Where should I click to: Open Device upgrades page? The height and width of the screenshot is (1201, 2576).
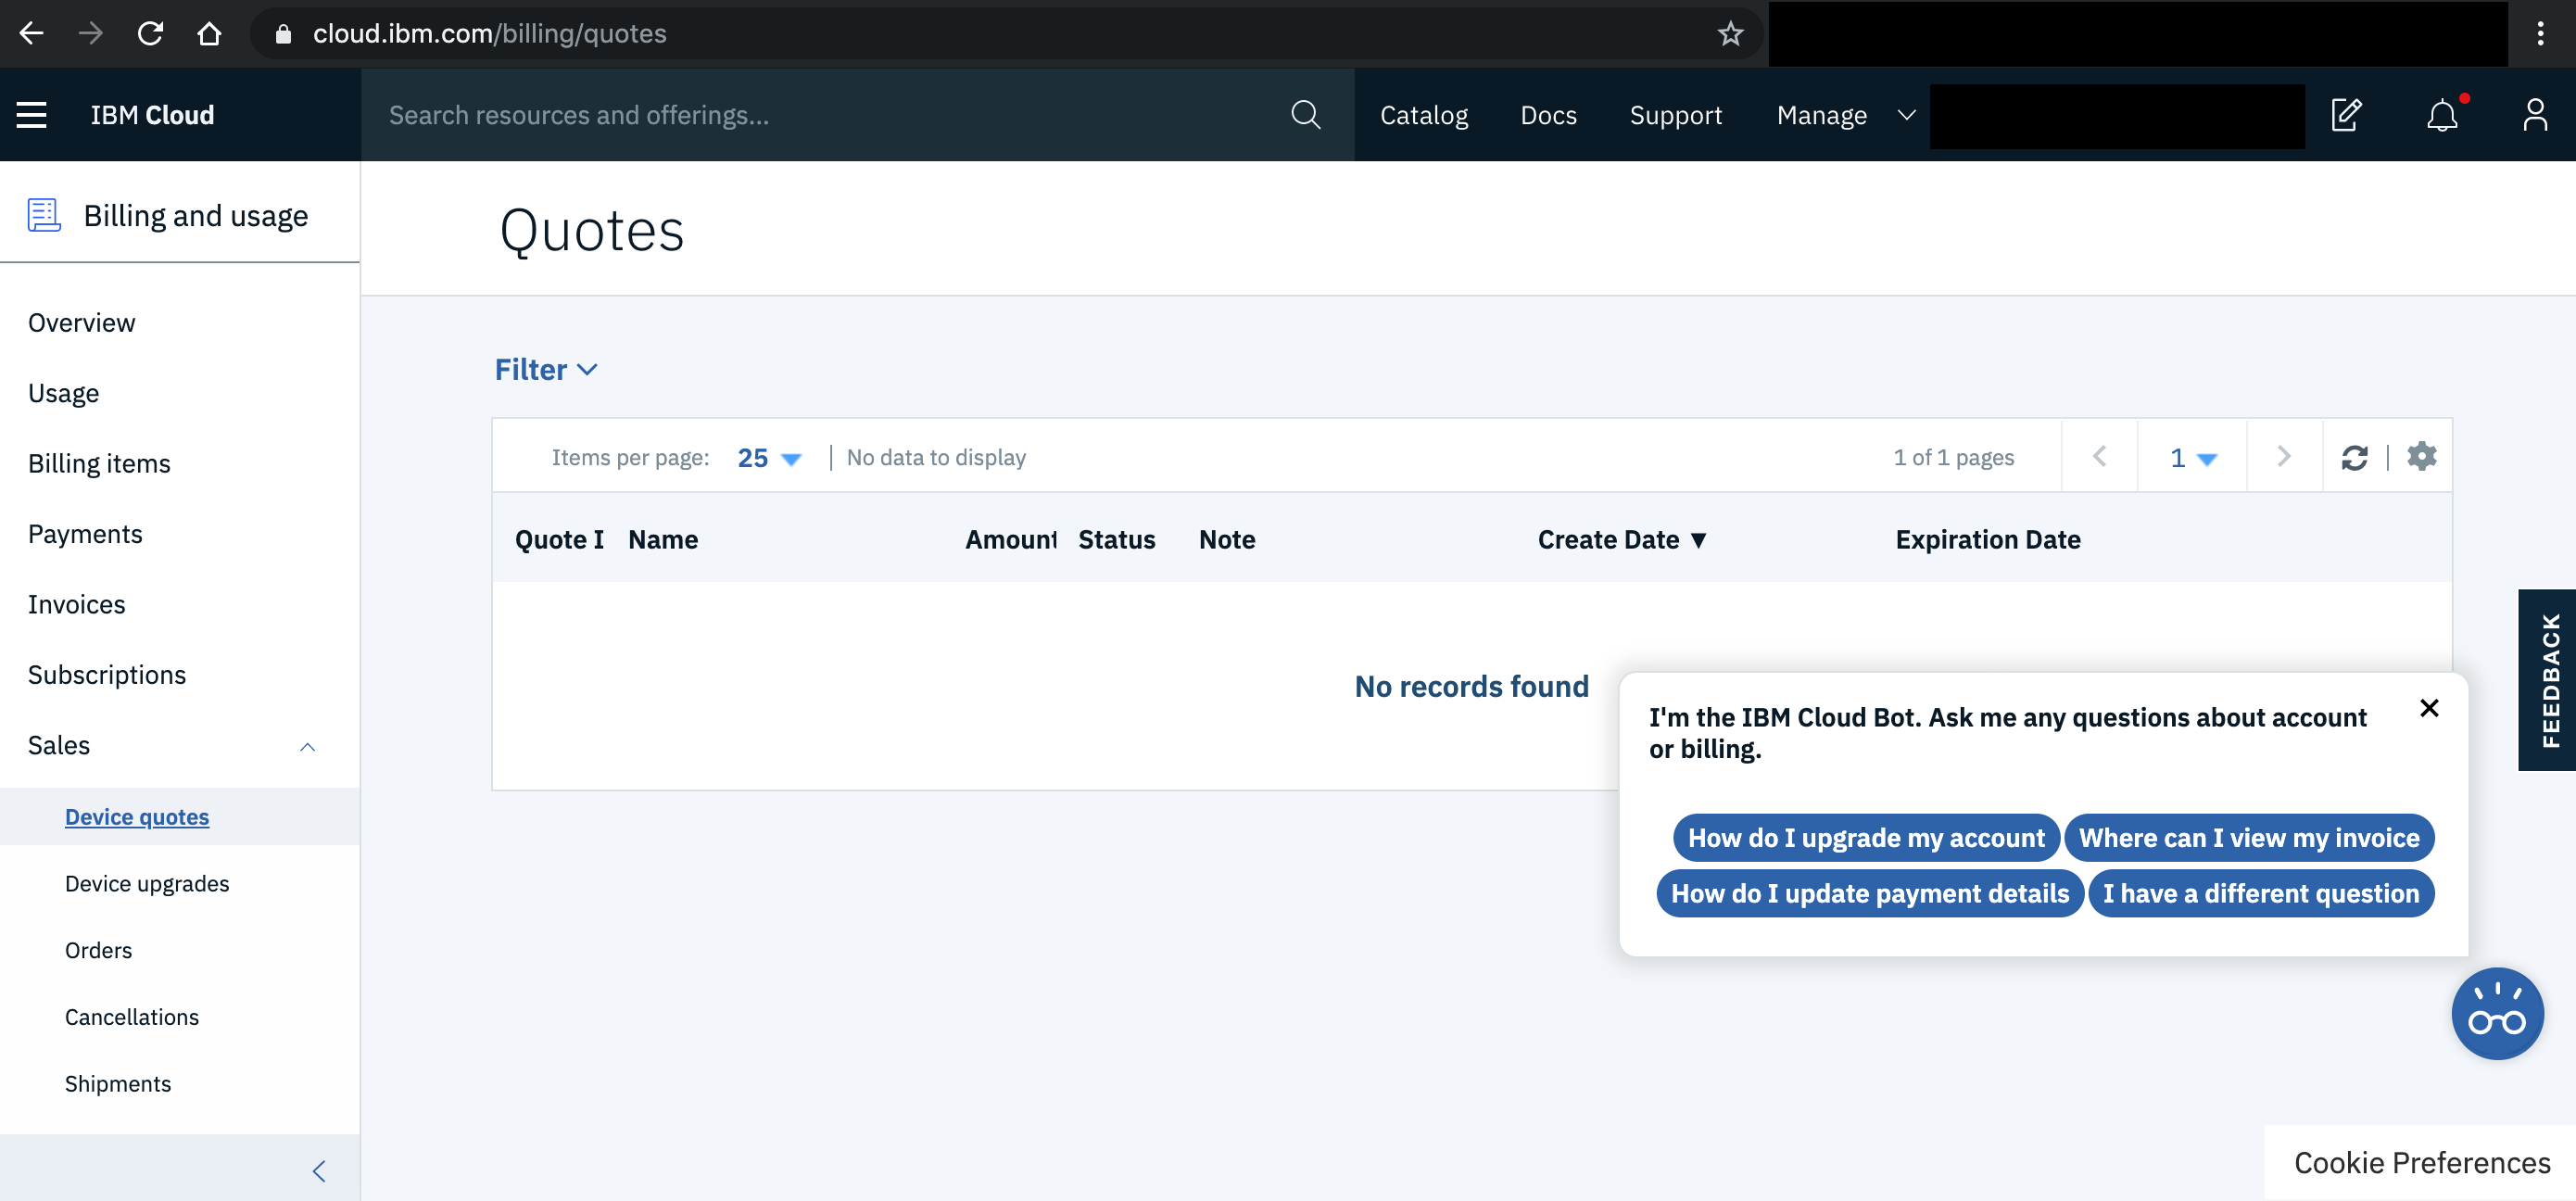[147, 883]
